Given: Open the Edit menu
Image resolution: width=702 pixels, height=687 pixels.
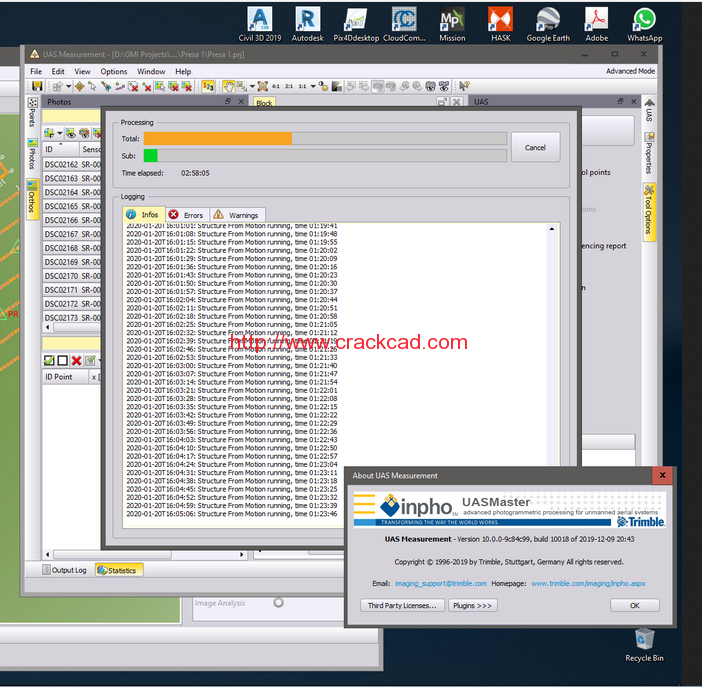Looking at the screenshot, I should tap(58, 72).
